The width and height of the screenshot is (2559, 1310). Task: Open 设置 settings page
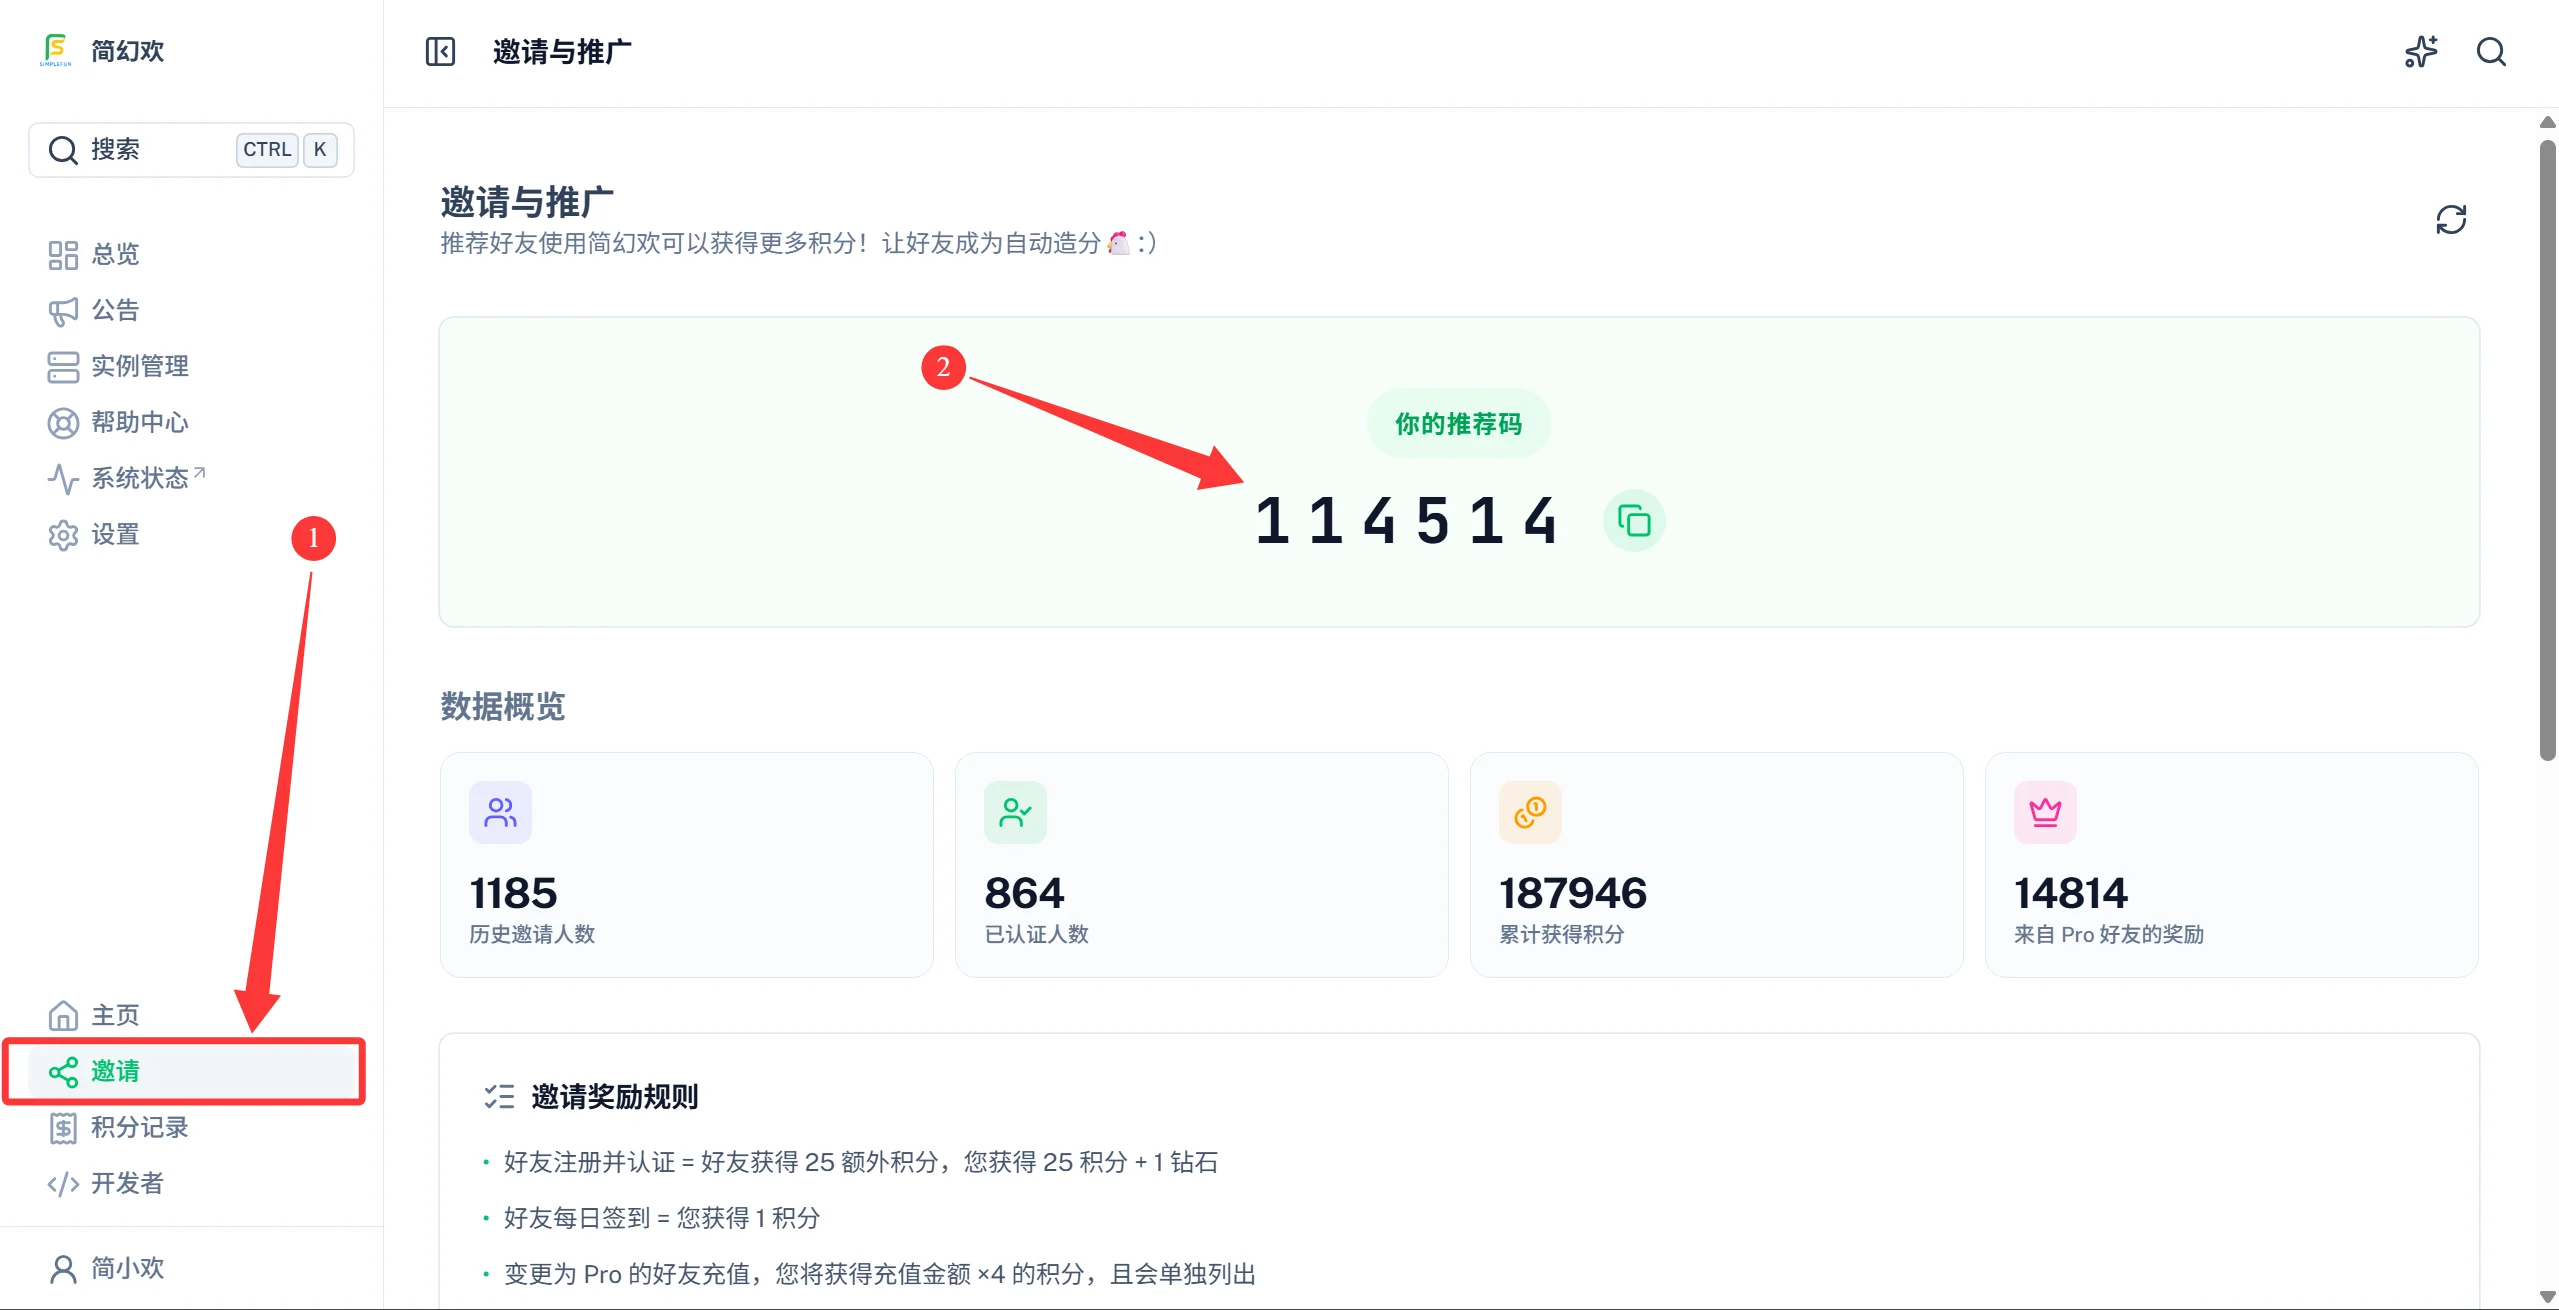(192, 535)
